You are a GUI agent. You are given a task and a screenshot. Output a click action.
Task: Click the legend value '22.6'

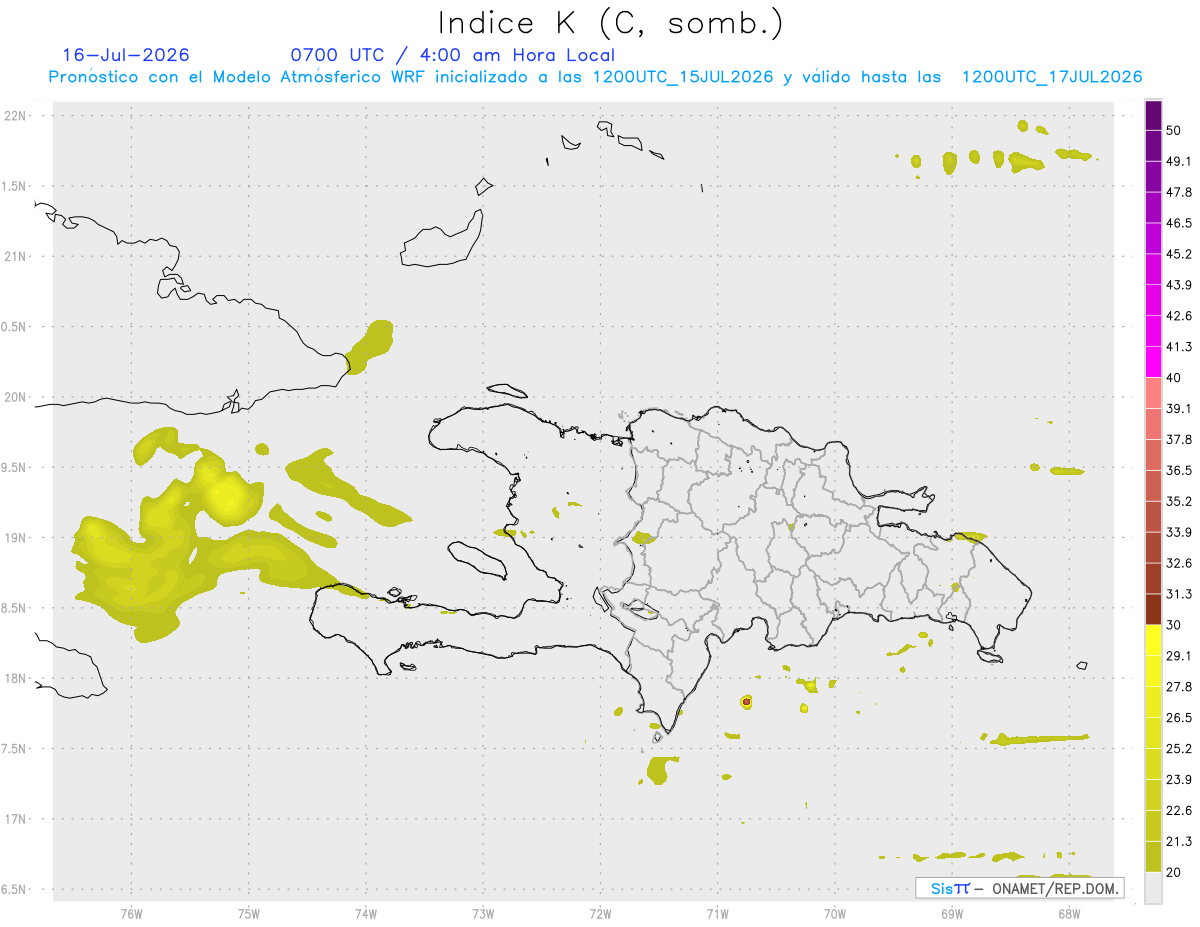point(1179,810)
